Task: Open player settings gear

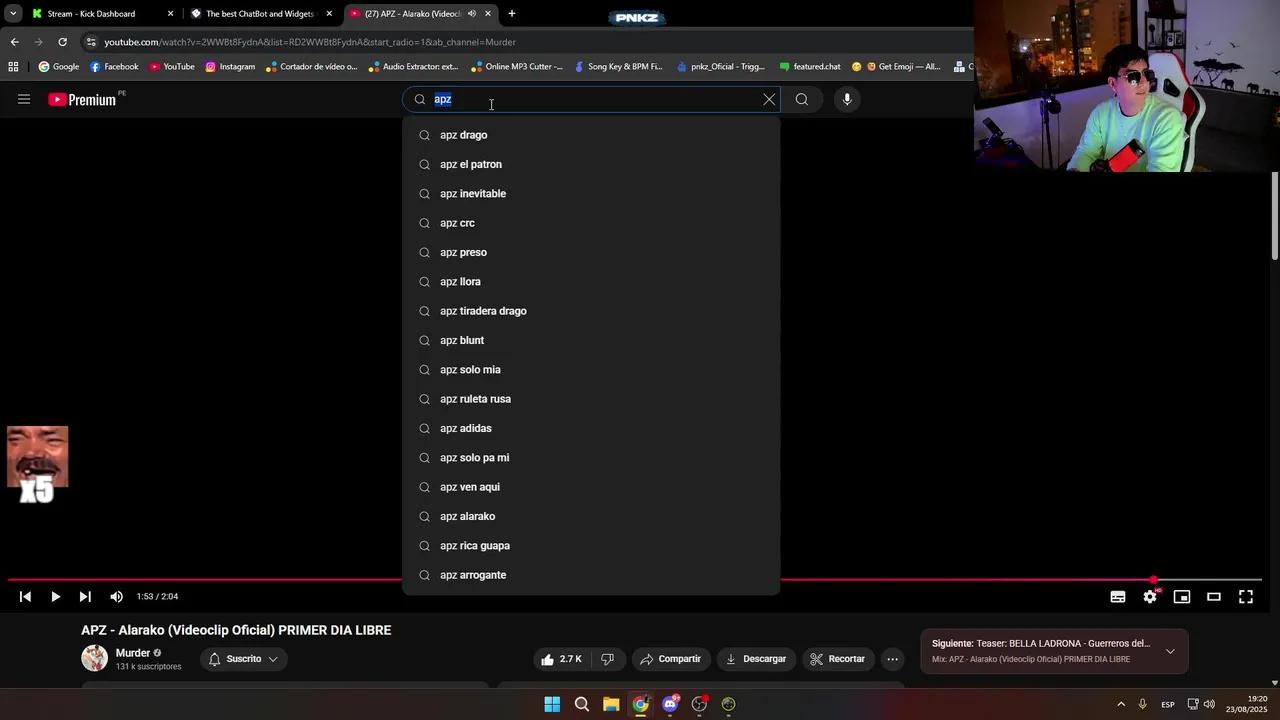Action: (x=1150, y=597)
